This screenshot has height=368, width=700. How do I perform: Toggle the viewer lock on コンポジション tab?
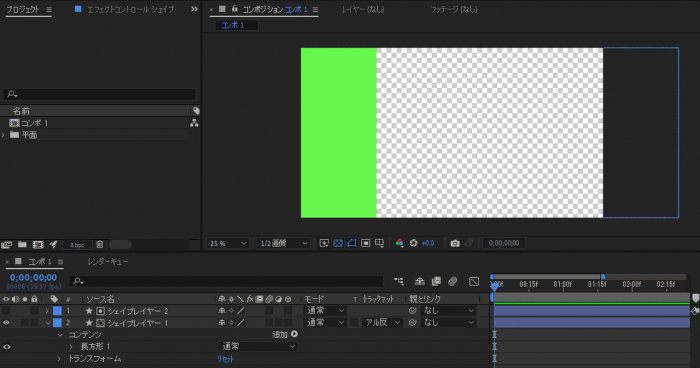(x=234, y=9)
